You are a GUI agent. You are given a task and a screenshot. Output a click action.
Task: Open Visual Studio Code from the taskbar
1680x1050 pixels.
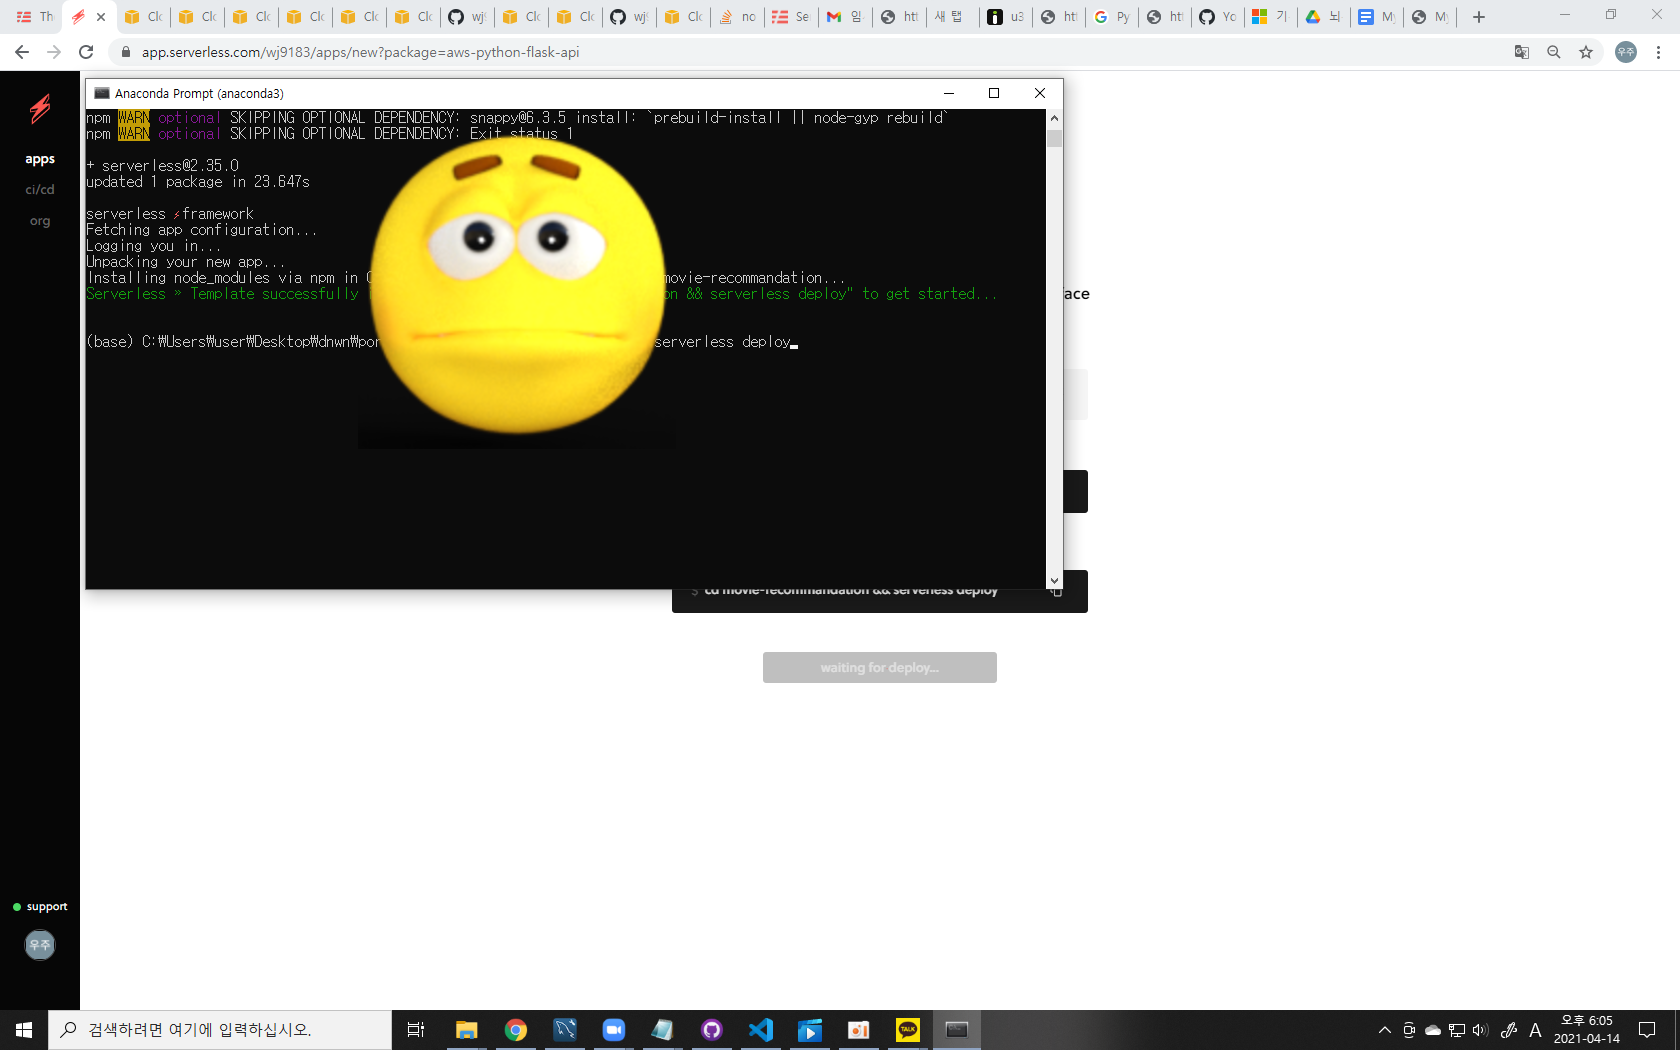[761, 1030]
